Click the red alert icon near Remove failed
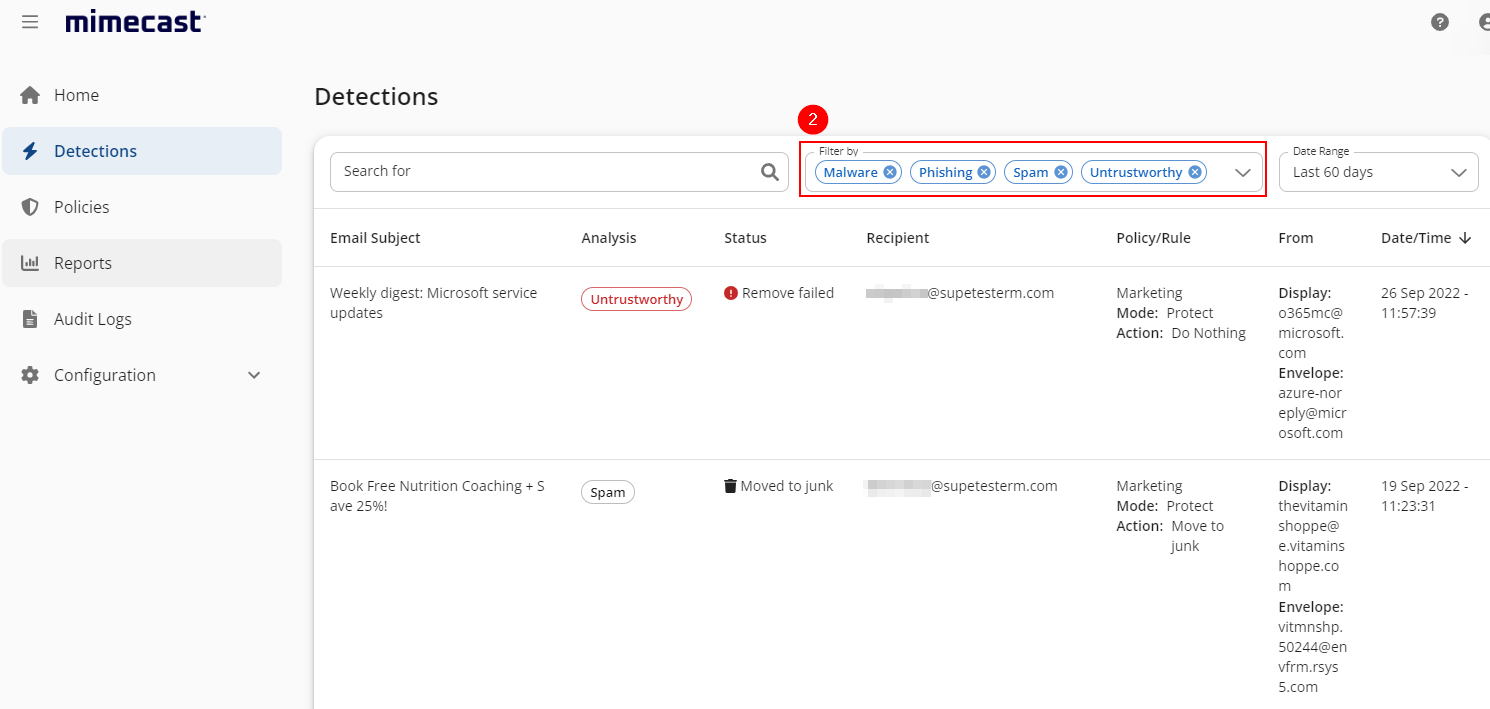This screenshot has height=709, width=1490. [x=729, y=292]
